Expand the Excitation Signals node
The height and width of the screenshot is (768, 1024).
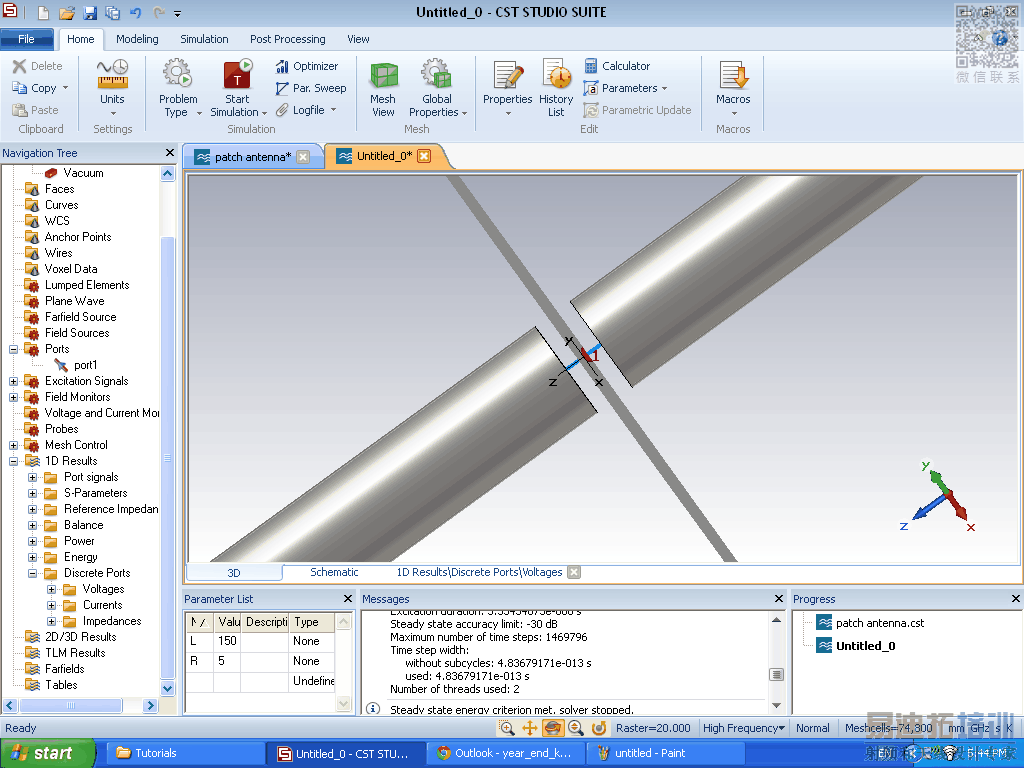[13, 381]
